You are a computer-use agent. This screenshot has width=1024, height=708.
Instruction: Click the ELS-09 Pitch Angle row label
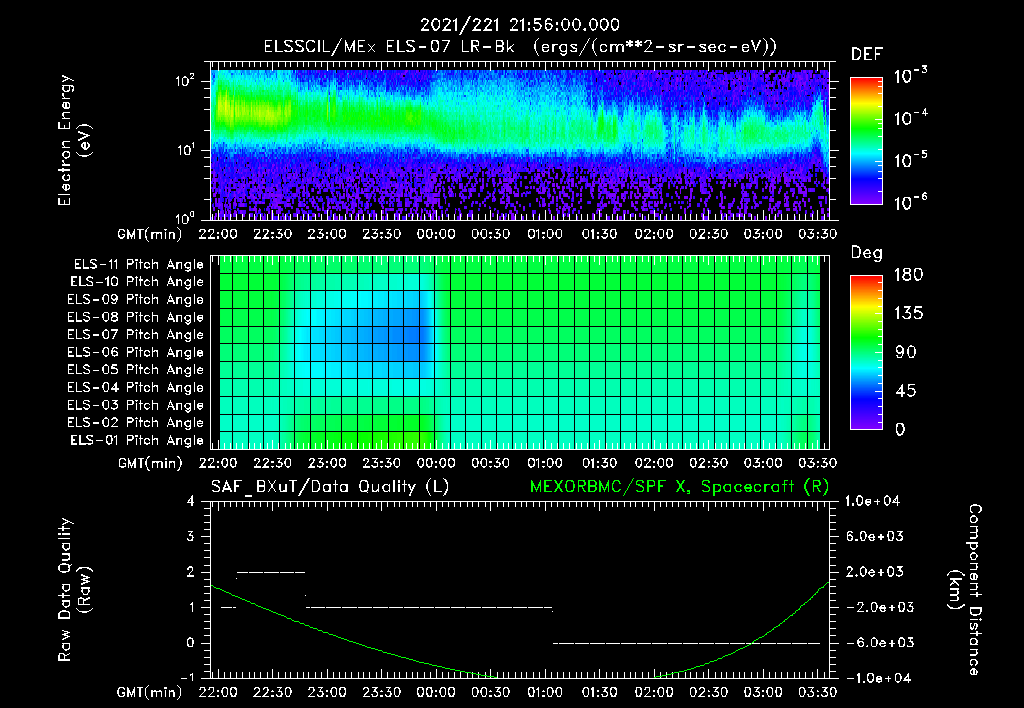pos(136,300)
